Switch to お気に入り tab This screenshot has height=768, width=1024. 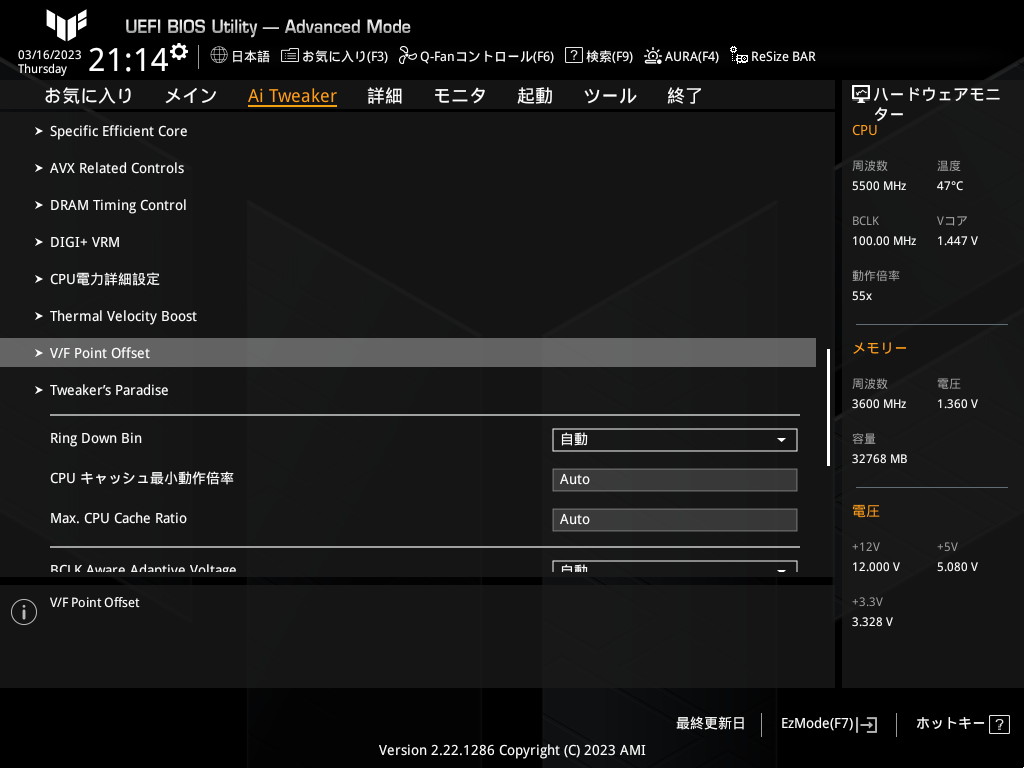(x=89, y=95)
